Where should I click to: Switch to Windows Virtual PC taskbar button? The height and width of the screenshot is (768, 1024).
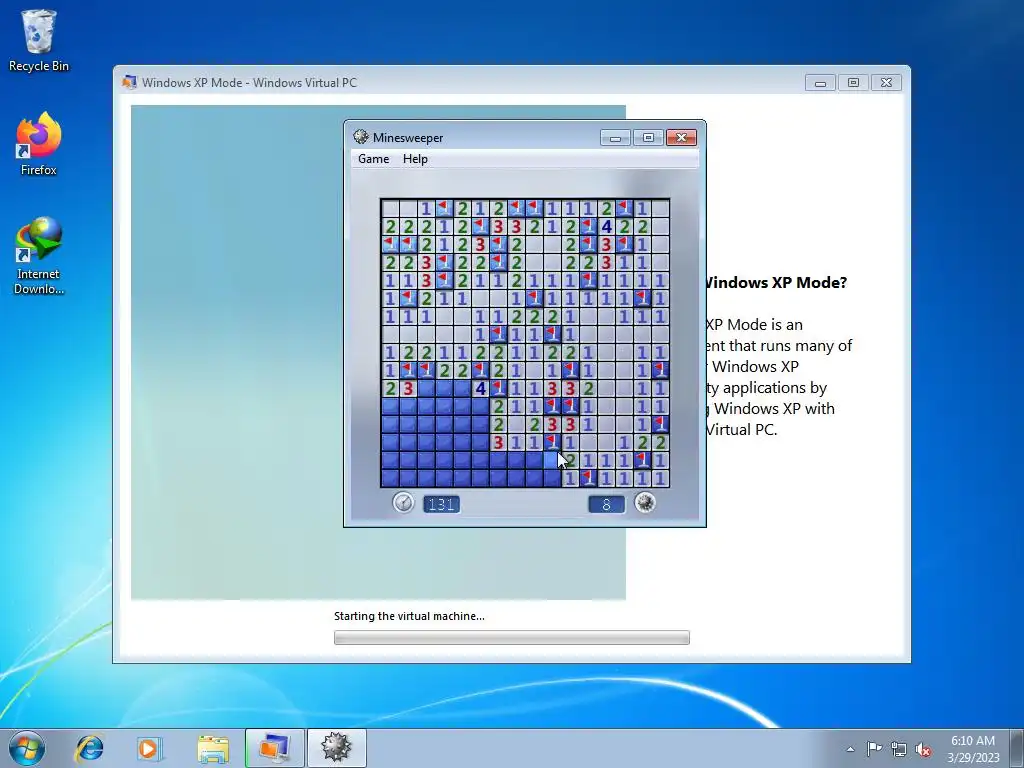point(274,748)
